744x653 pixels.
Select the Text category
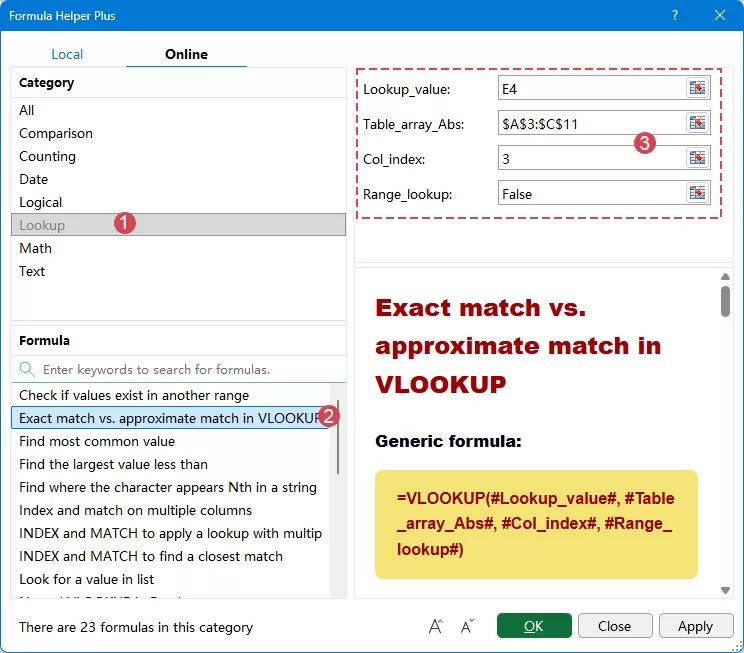pyautogui.click(x=32, y=271)
